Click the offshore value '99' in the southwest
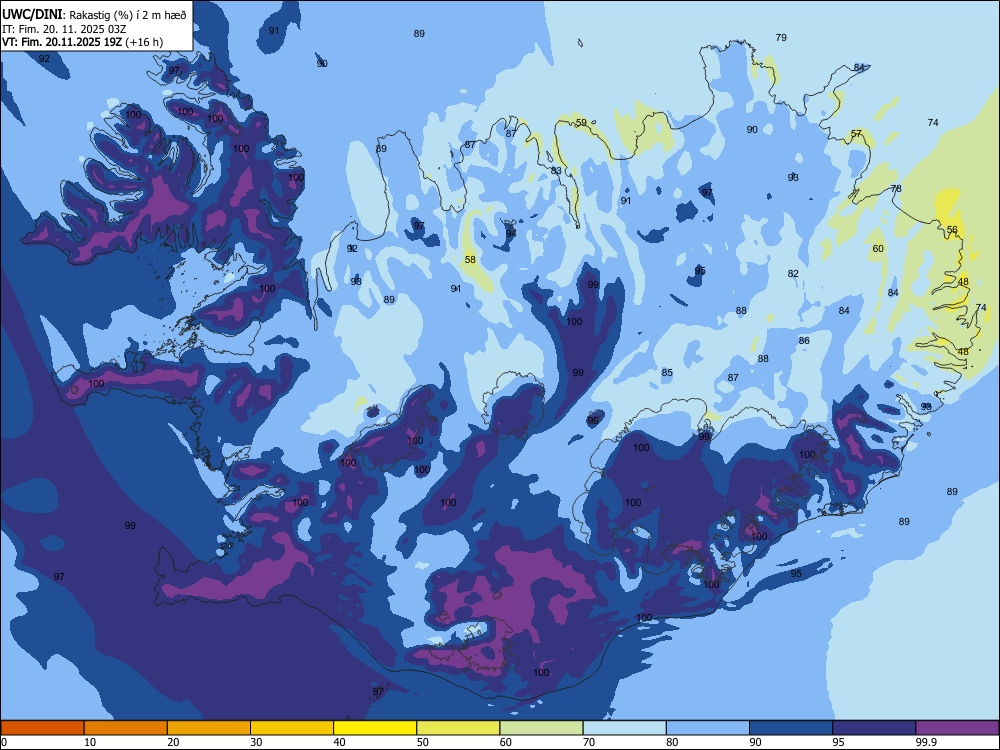The image size is (1000, 750). click(130, 526)
